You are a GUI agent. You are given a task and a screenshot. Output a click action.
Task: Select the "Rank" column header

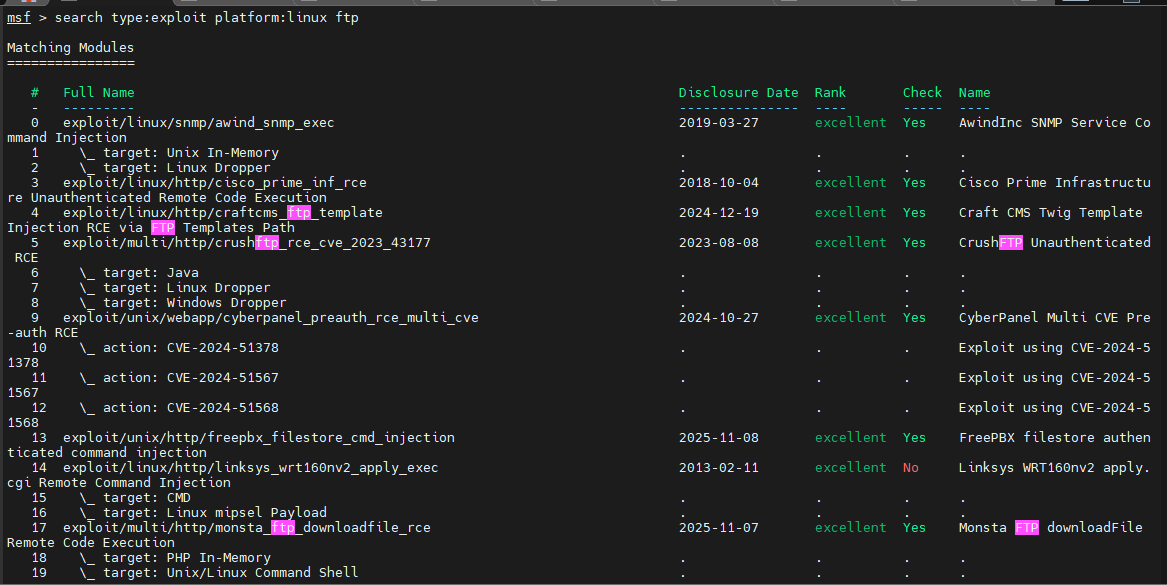[x=830, y=93]
